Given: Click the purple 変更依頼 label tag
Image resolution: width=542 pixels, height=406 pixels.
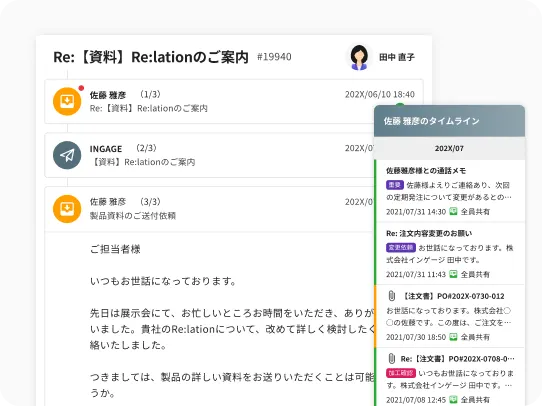Looking at the screenshot, I should pyautogui.click(x=401, y=248).
